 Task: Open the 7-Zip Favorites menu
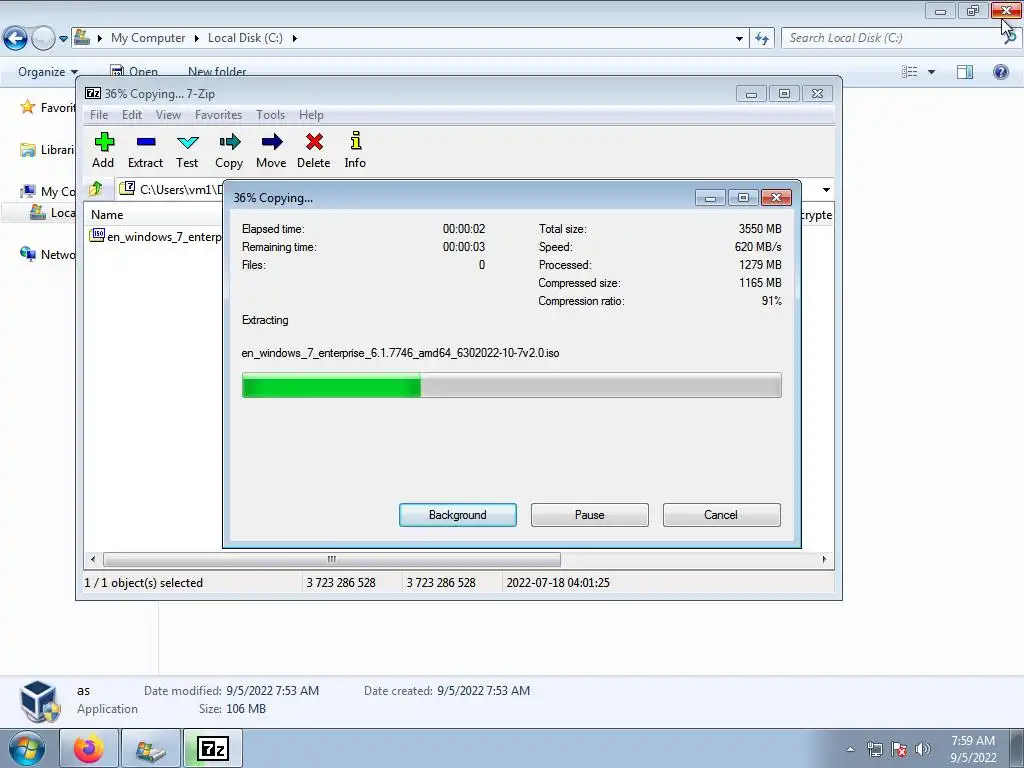click(219, 115)
